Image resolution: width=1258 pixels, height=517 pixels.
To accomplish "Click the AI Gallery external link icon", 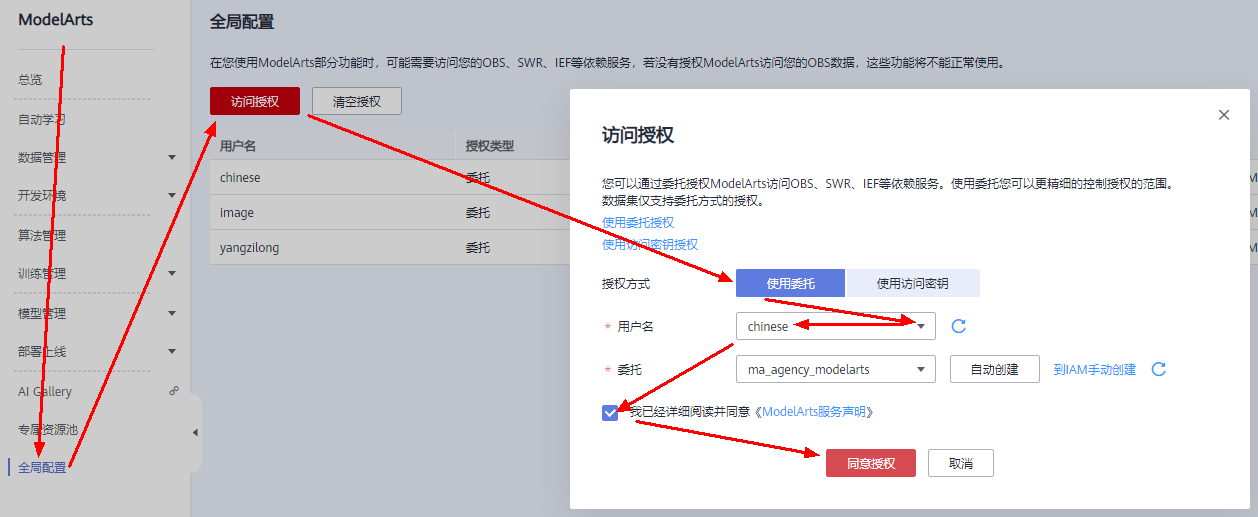I will coord(173,391).
